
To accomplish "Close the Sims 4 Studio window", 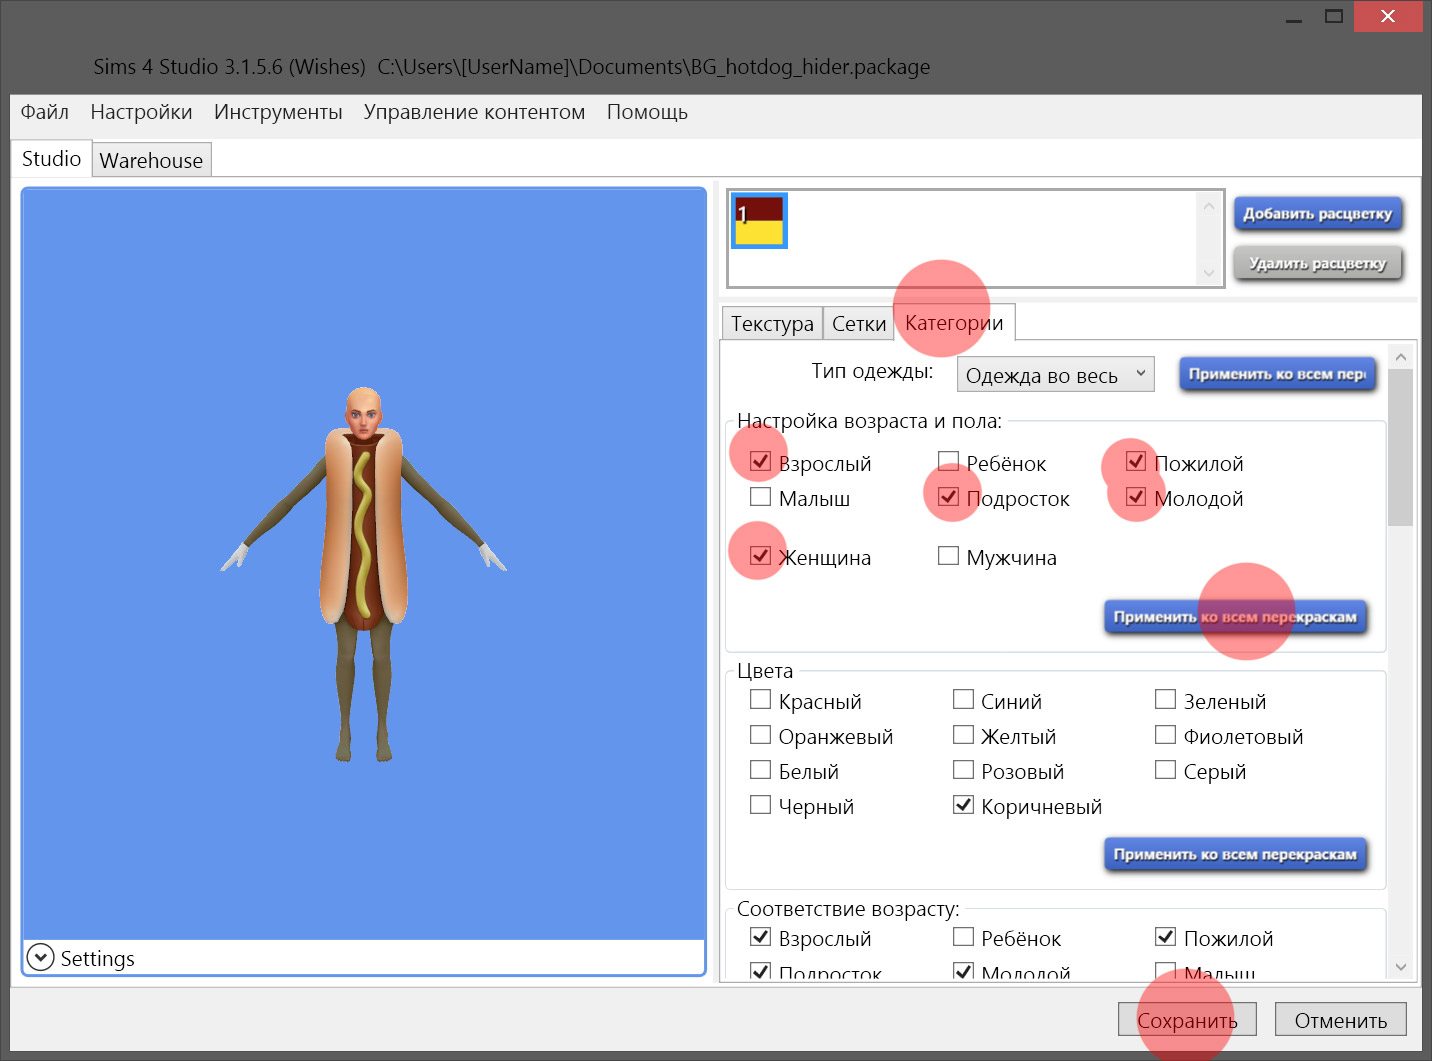I will pos(1388,17).
